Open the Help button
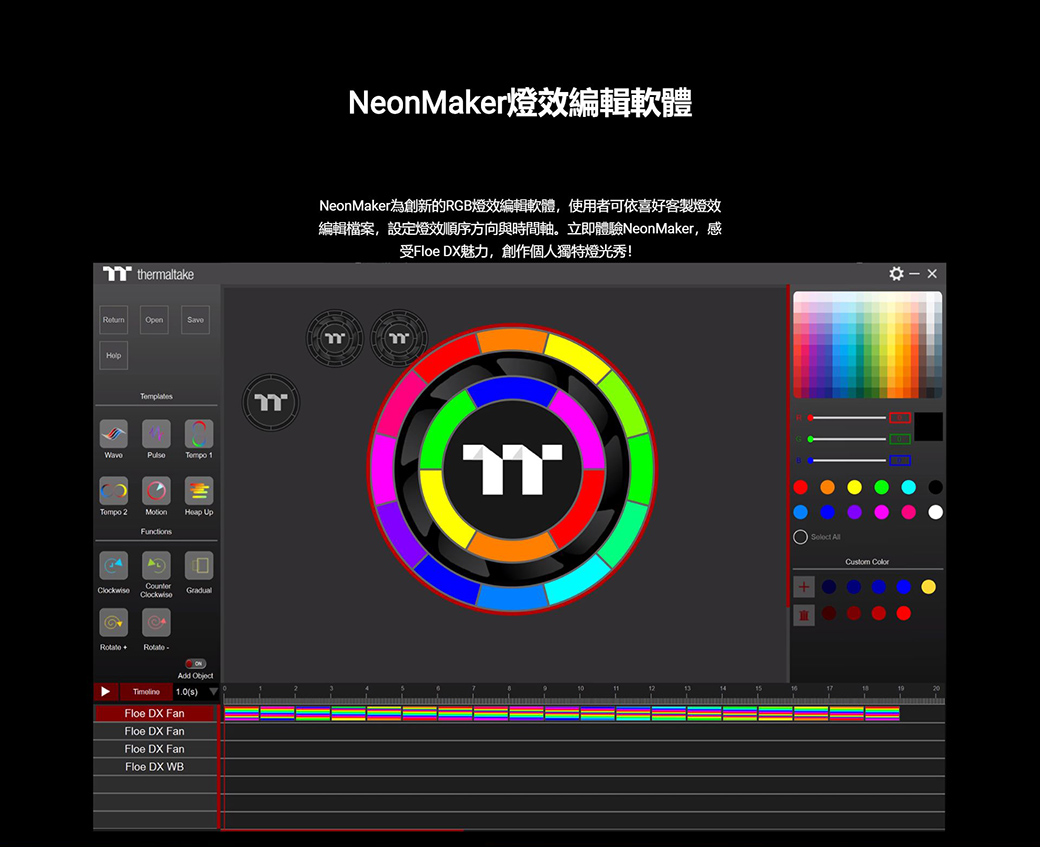The height and width of the screenshot is (847, 1040). [x=113, y=355]
